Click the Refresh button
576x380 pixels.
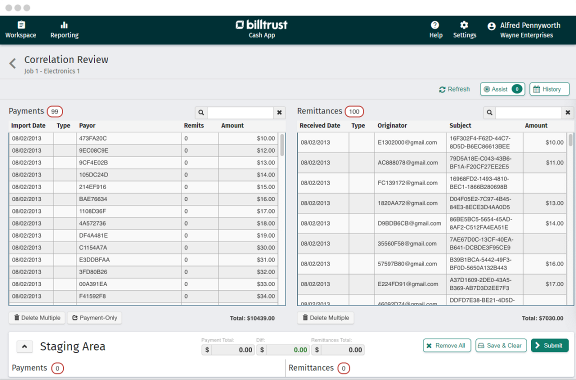pyautogui.click(x=454, y=89)
